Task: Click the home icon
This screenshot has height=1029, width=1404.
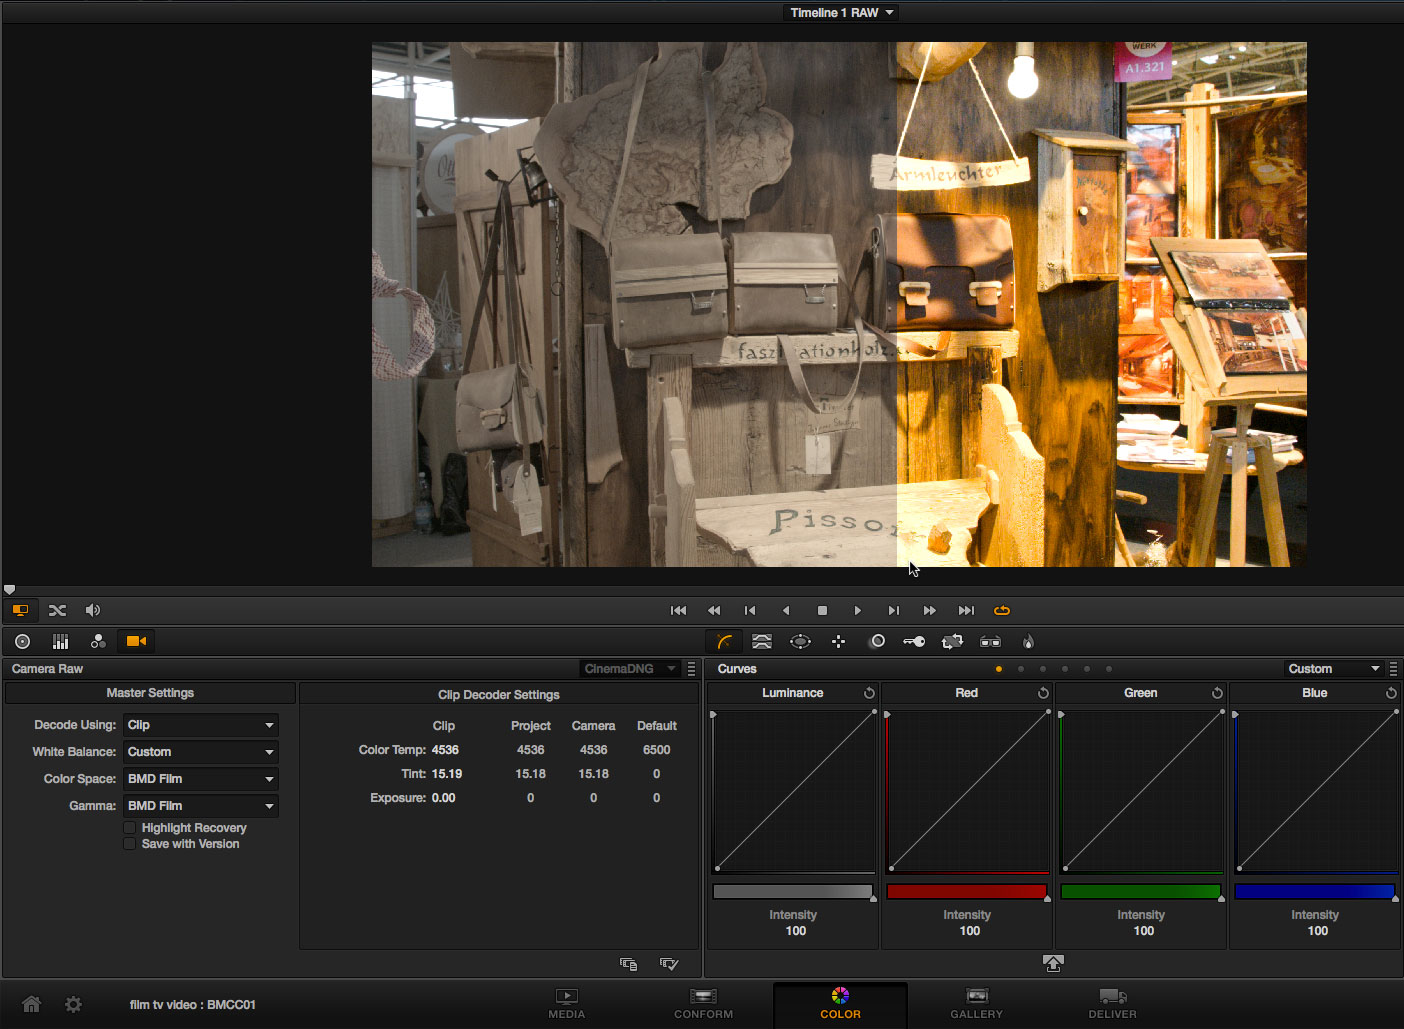Action: click(x=31, y=1004)
